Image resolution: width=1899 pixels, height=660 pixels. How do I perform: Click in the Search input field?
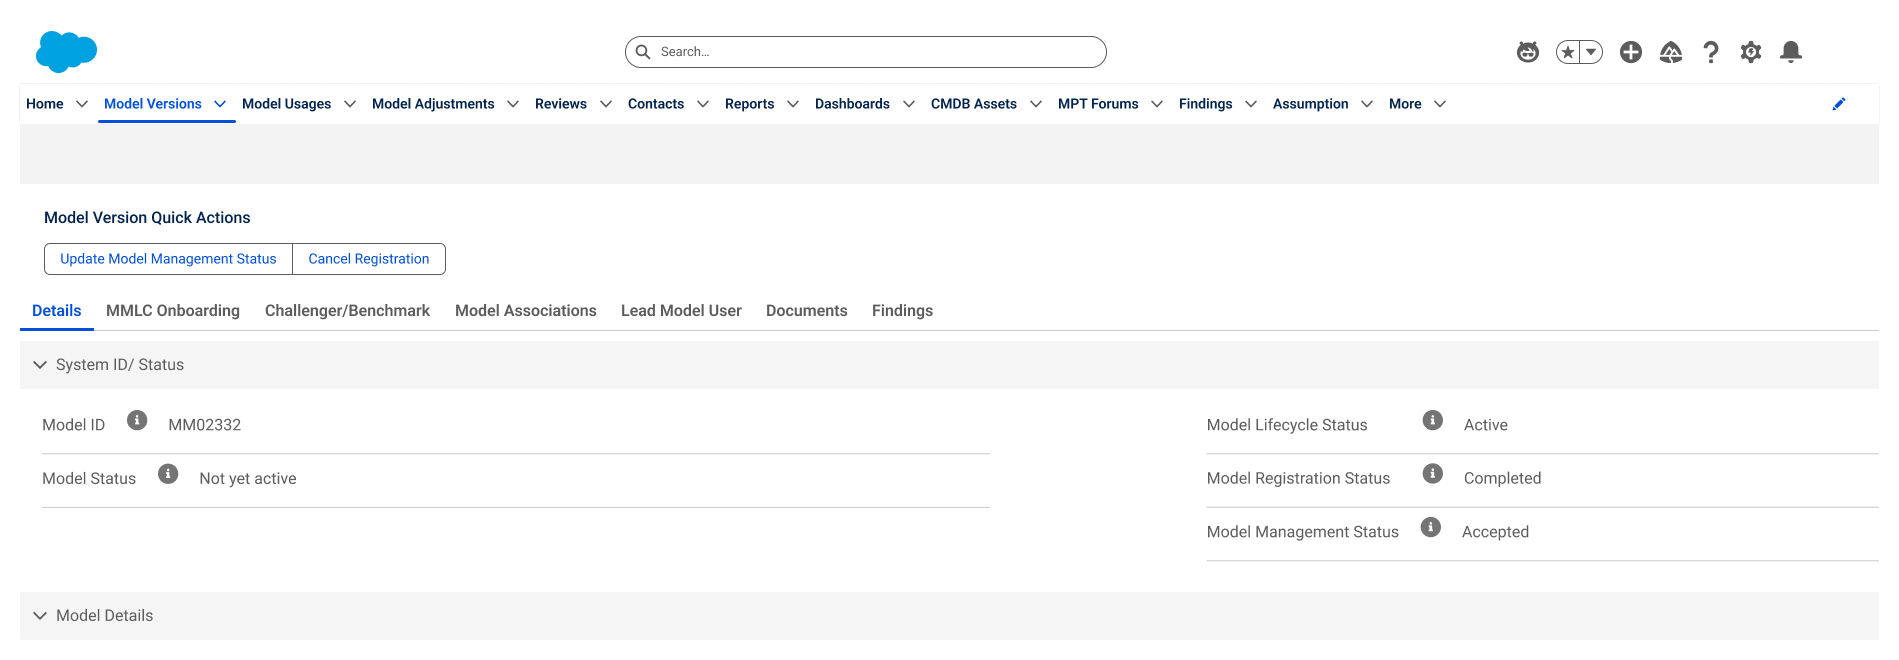(x=866, y=52)
